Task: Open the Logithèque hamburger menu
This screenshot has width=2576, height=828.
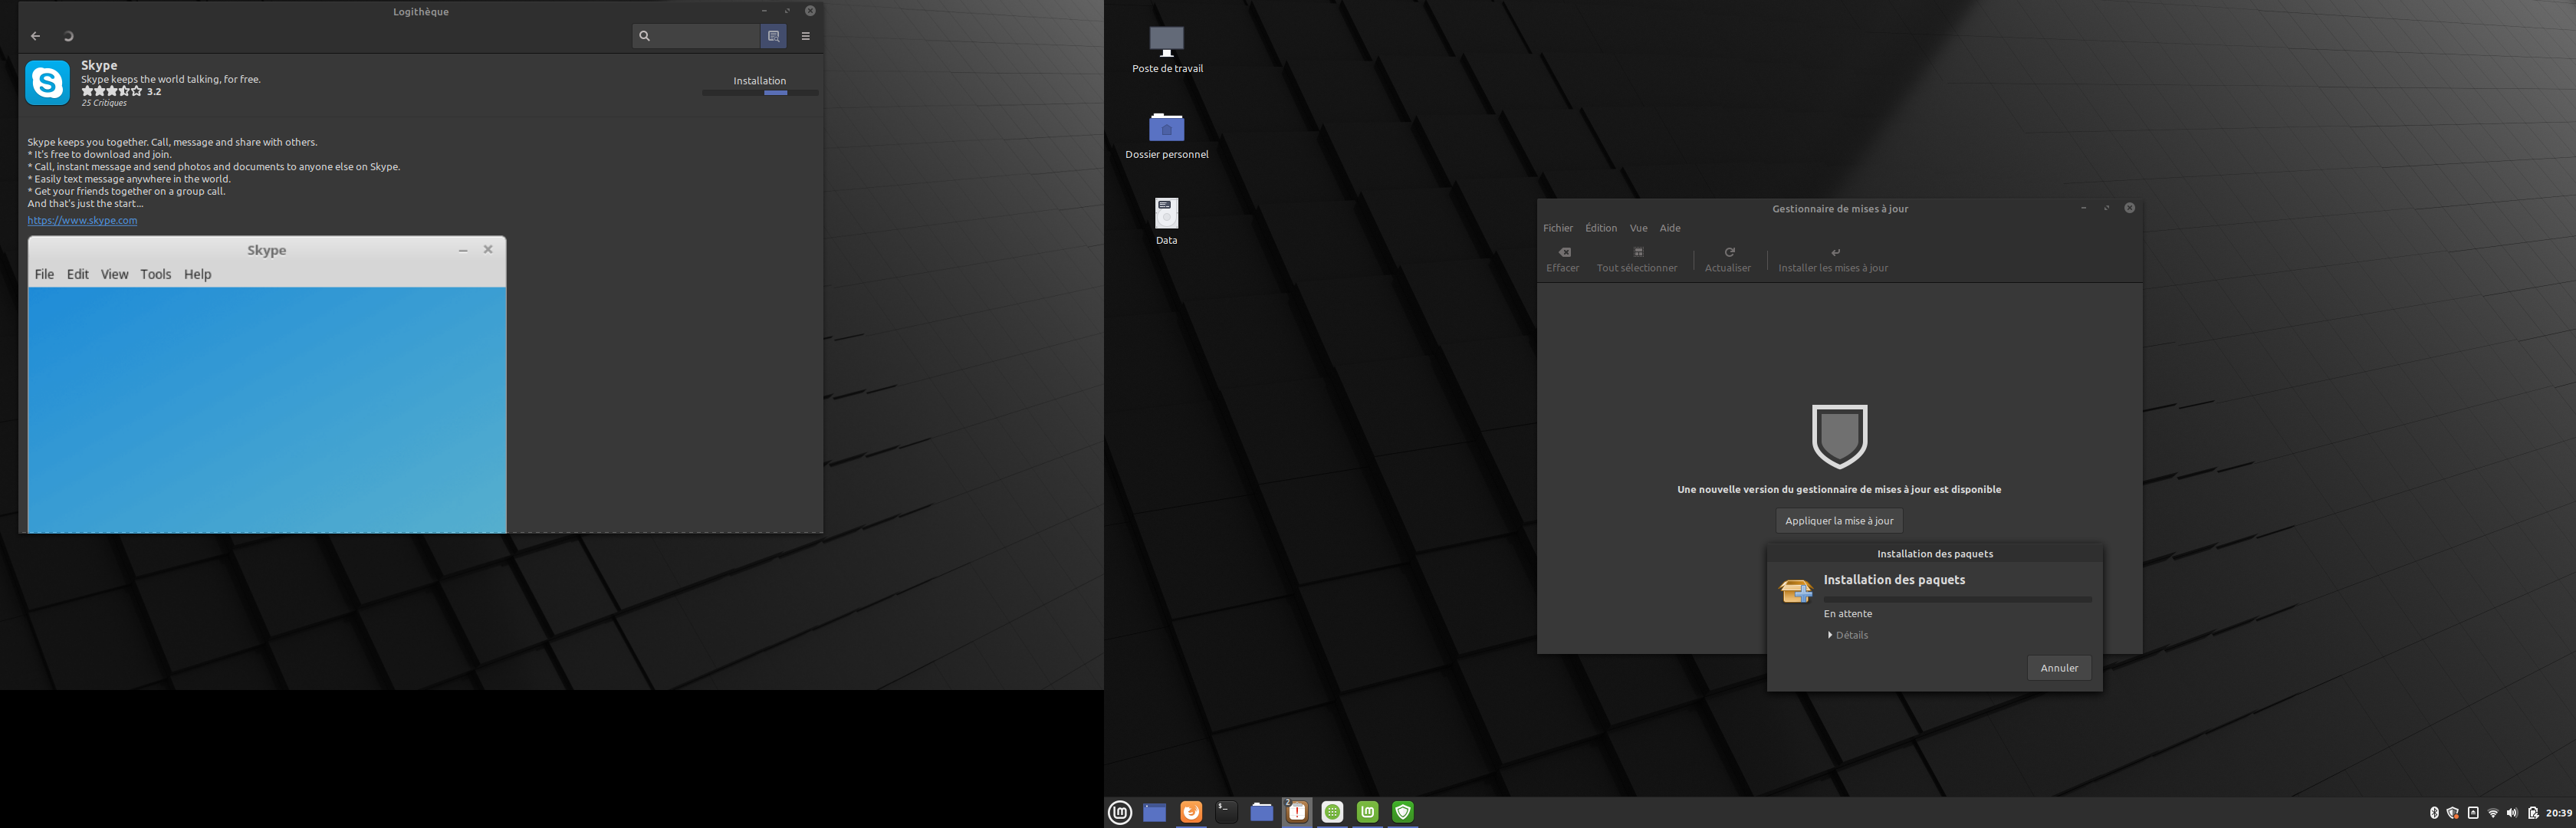Action: (x=805, y=36)
